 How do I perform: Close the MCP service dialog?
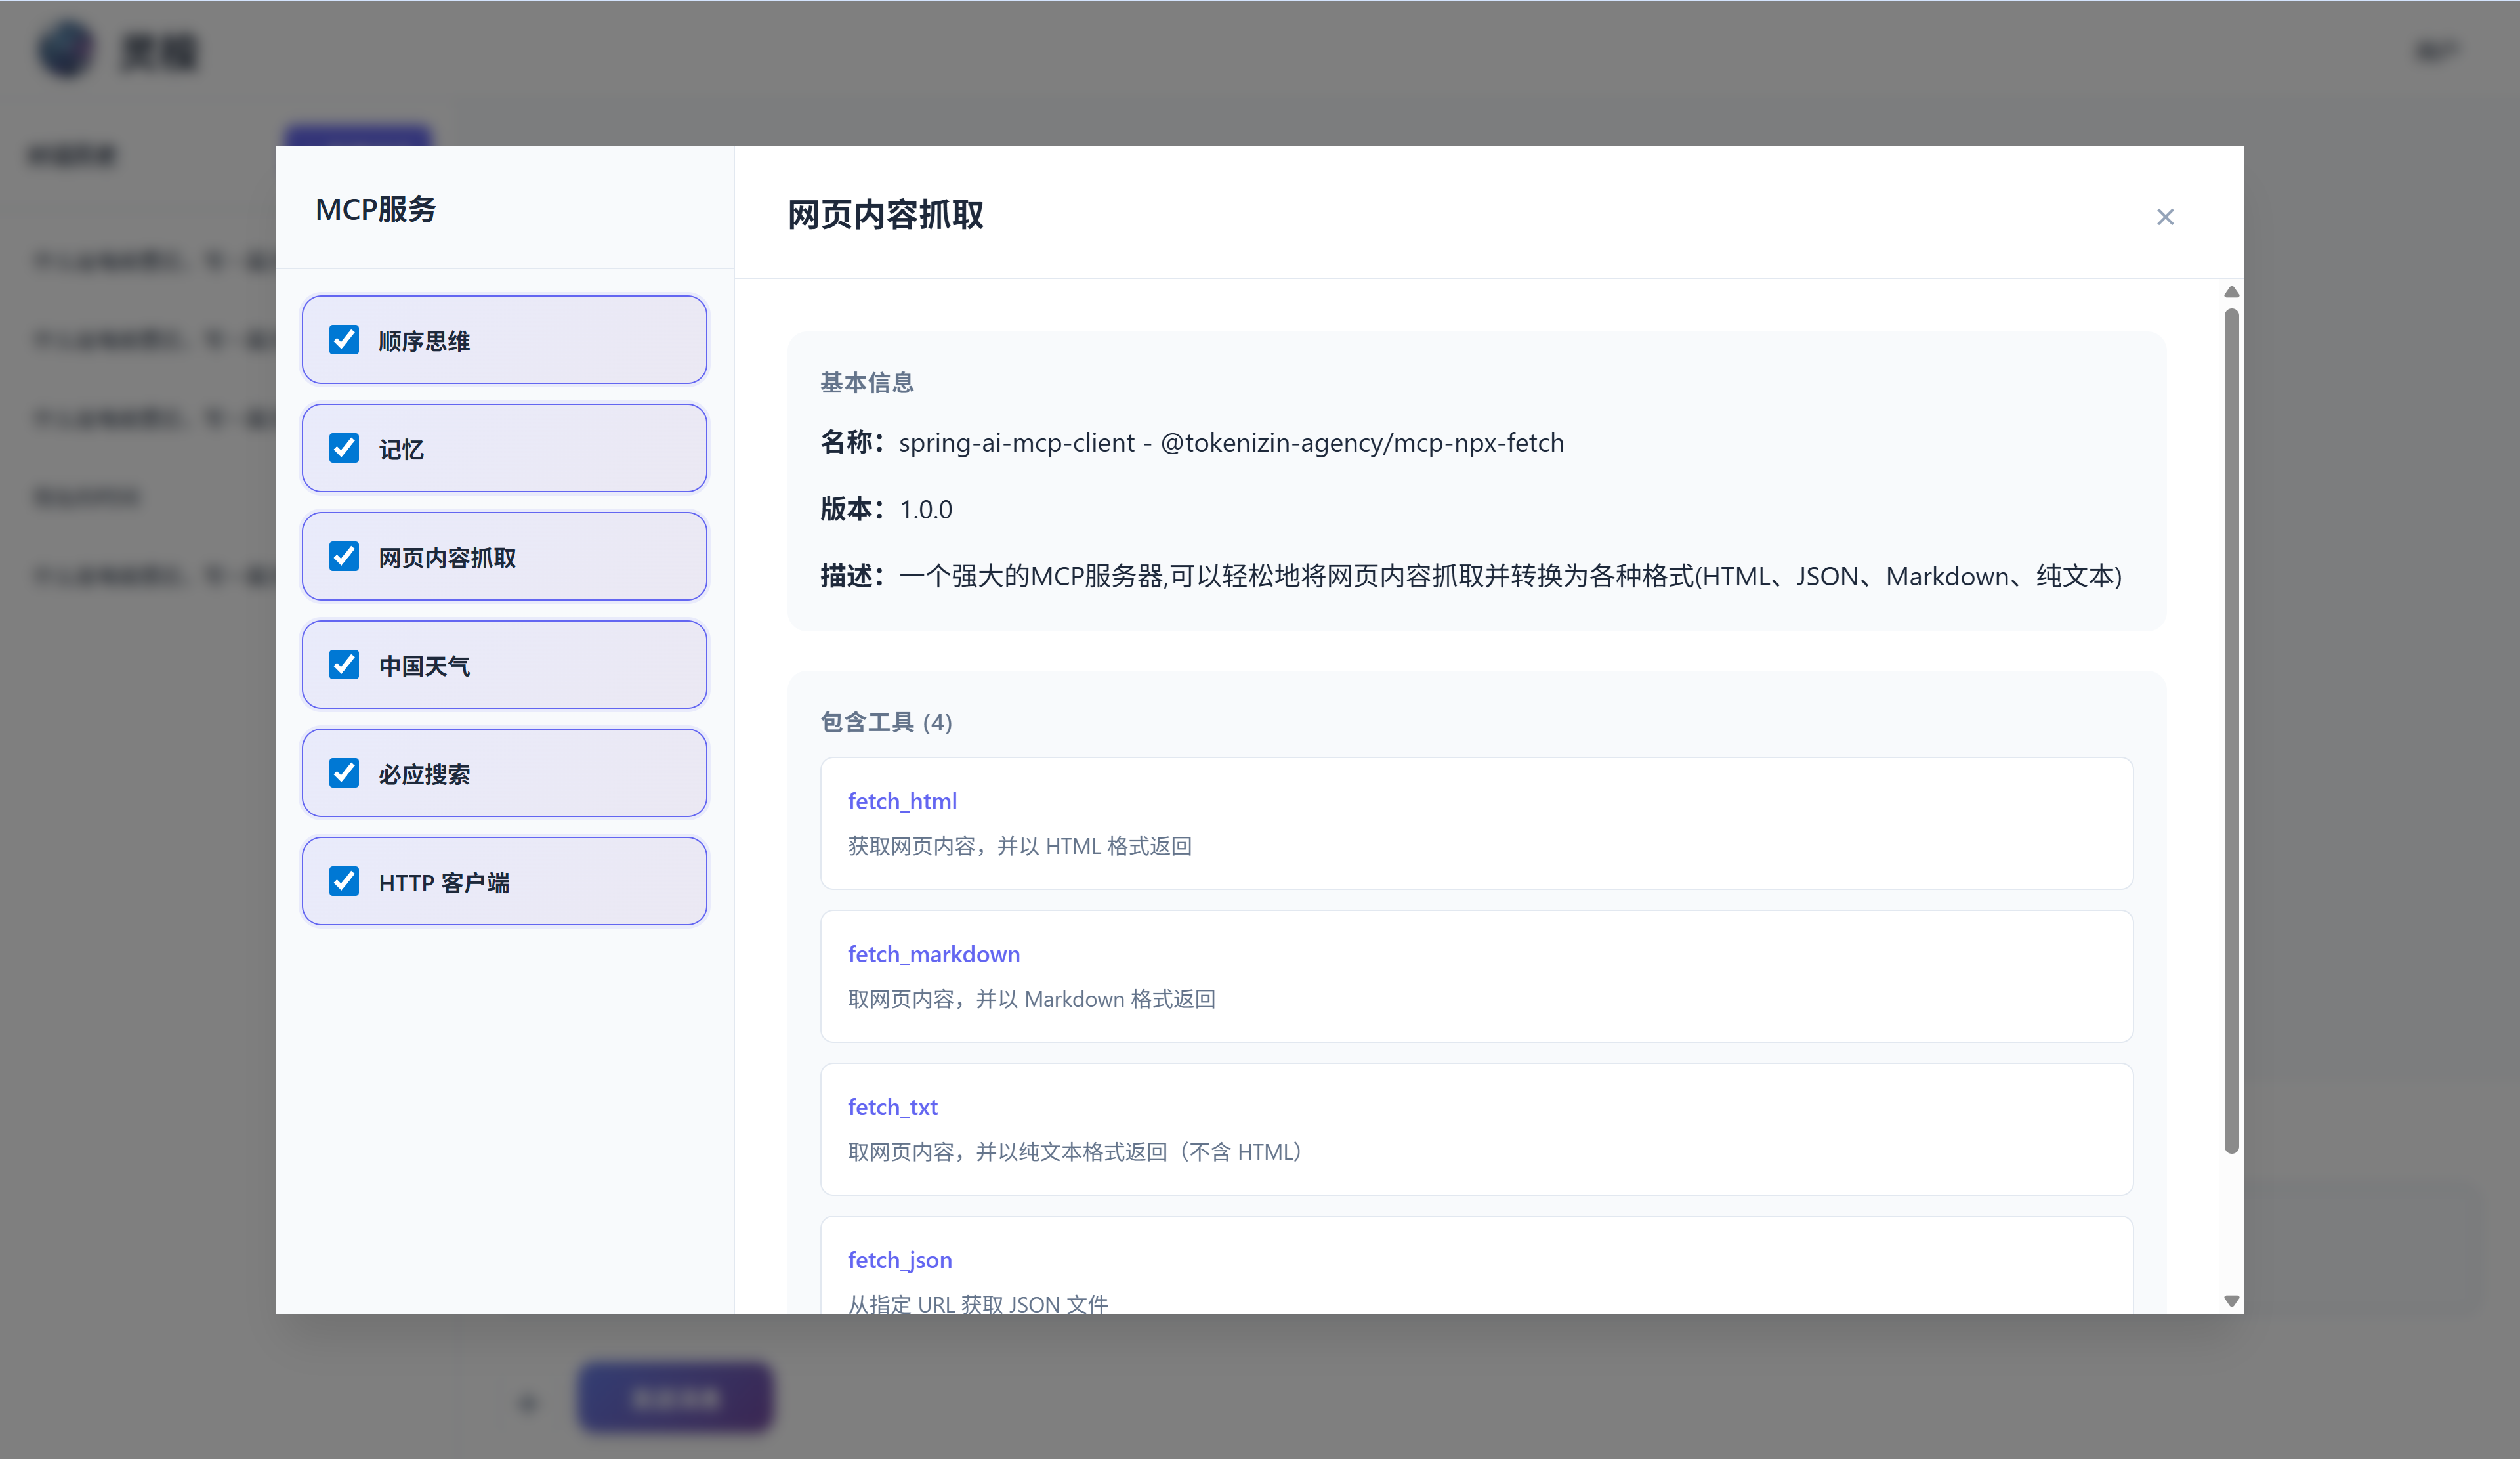coord(2165,217)
